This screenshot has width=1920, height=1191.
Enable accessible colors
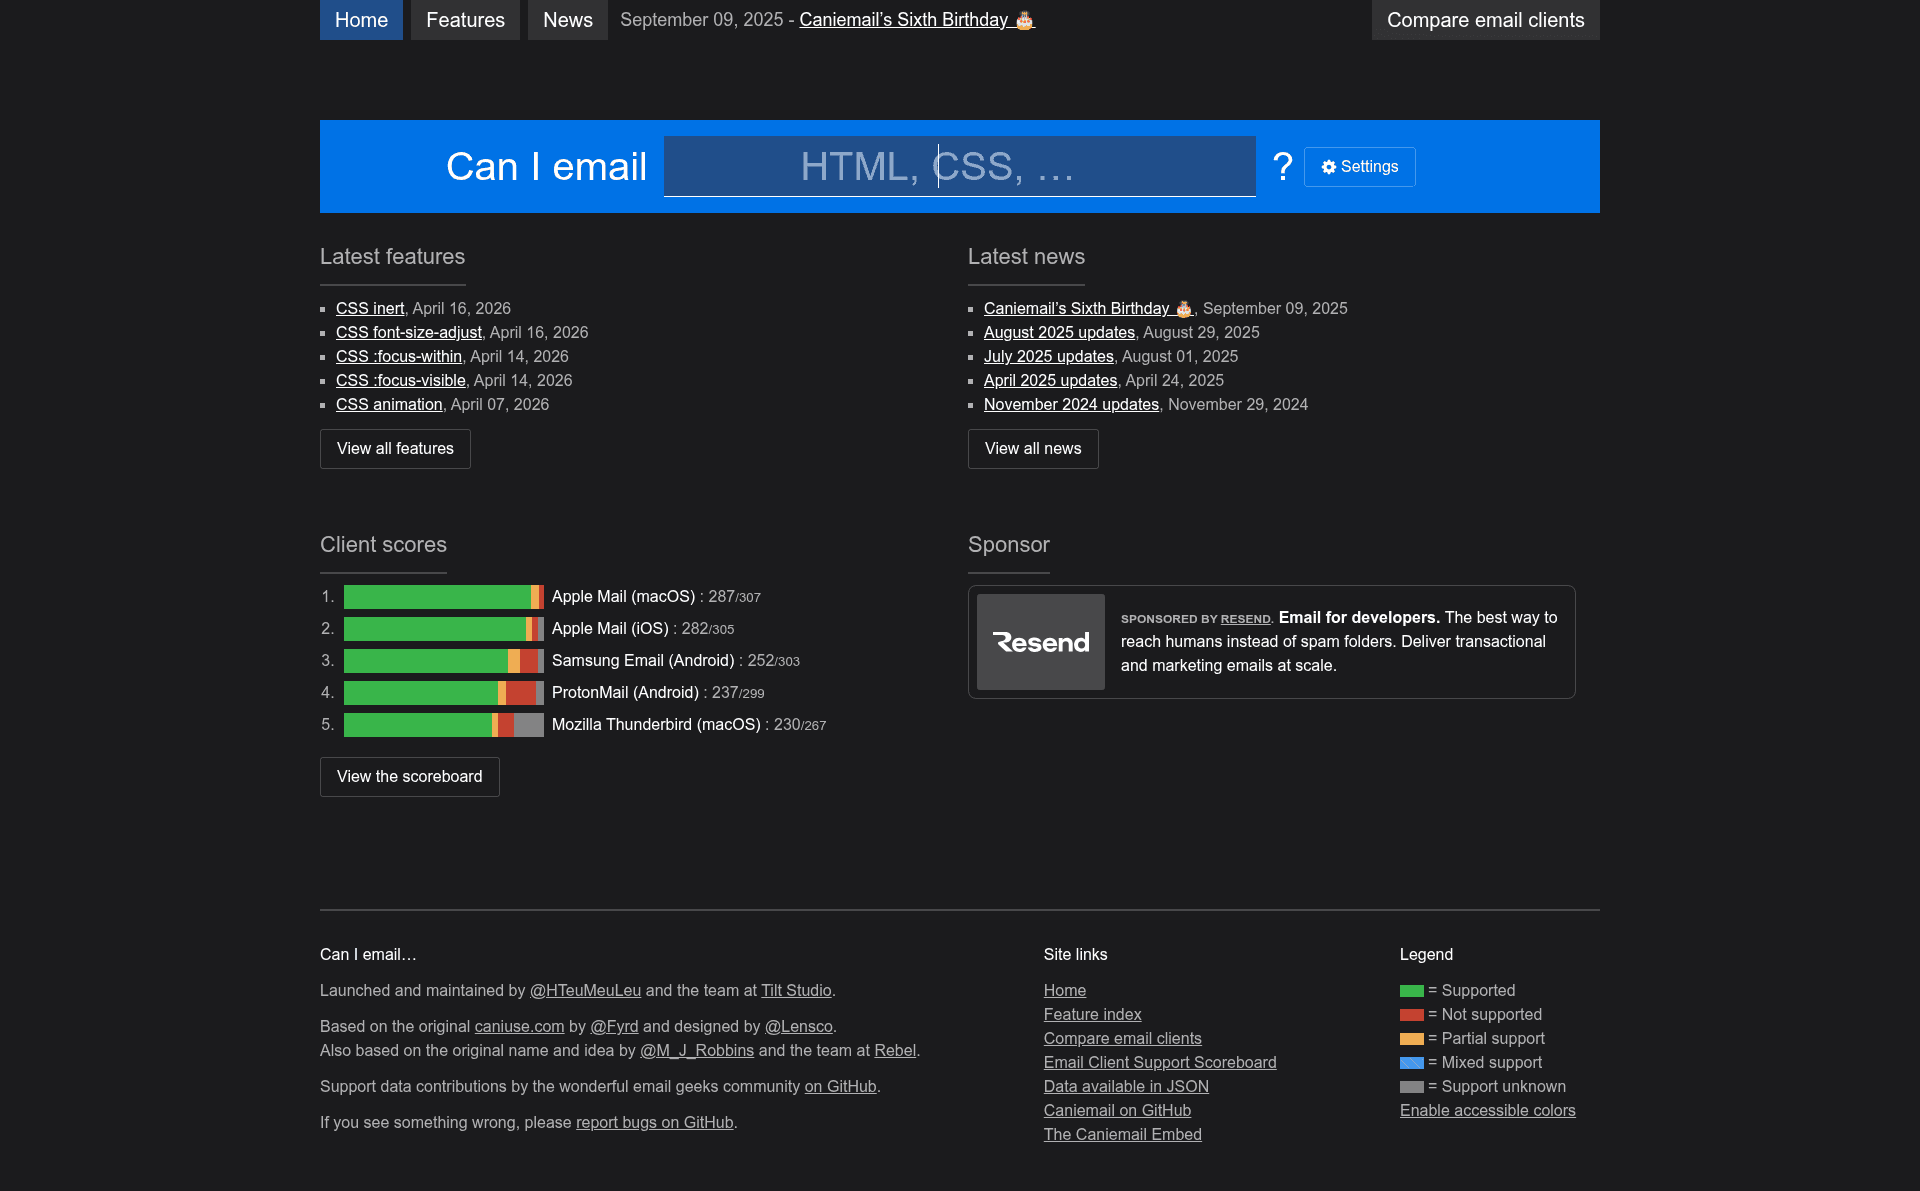pos(1487,1111)
